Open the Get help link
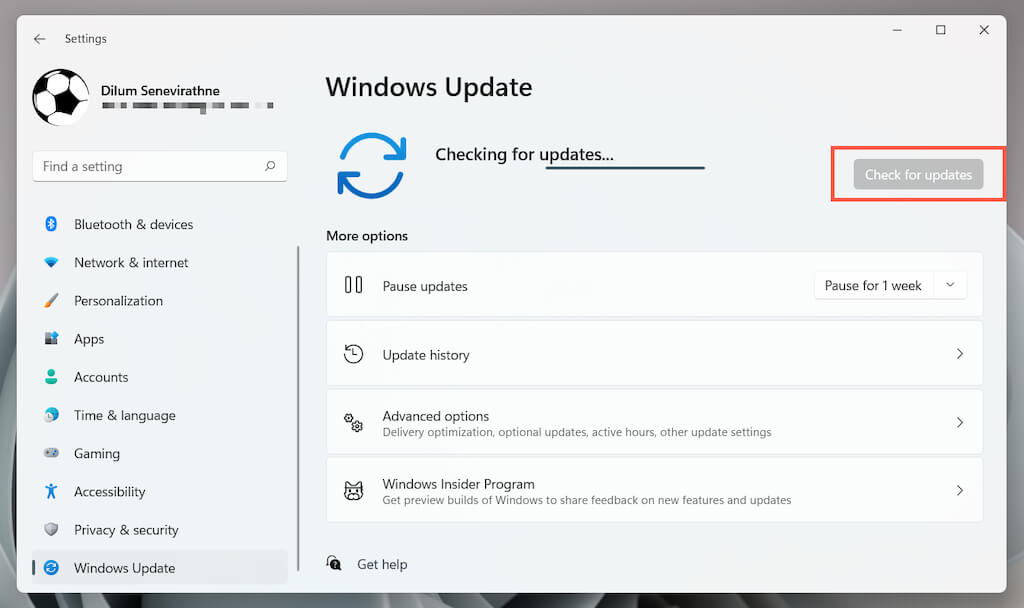The height and width of the screenshot is (608, 1024). (382, 564)
